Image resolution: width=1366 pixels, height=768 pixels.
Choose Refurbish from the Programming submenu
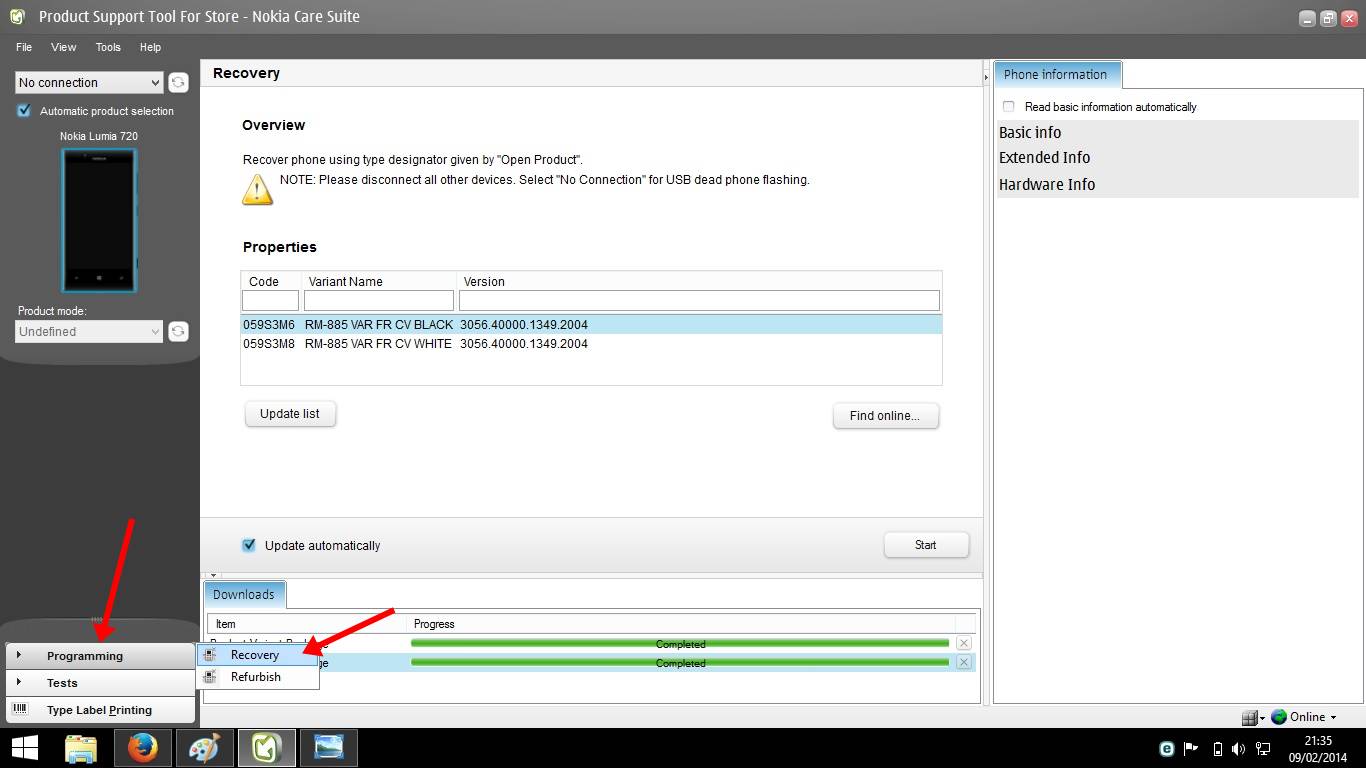point(256,677)
